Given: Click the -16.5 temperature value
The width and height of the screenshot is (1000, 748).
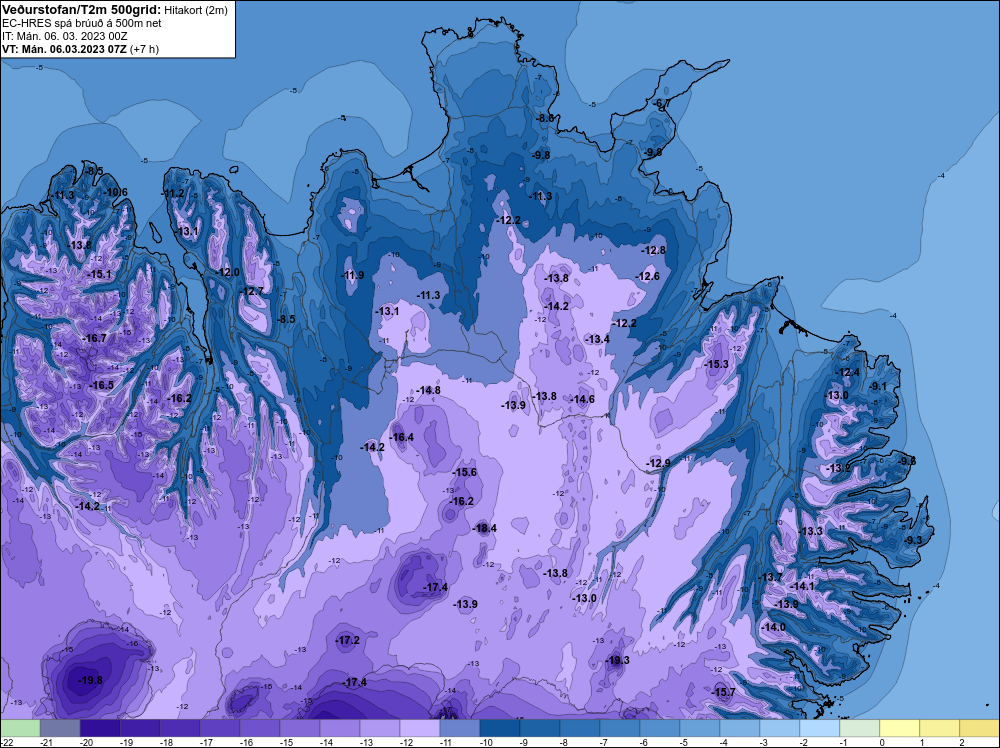Looking at the screenshot, I should tap(102, 385).
